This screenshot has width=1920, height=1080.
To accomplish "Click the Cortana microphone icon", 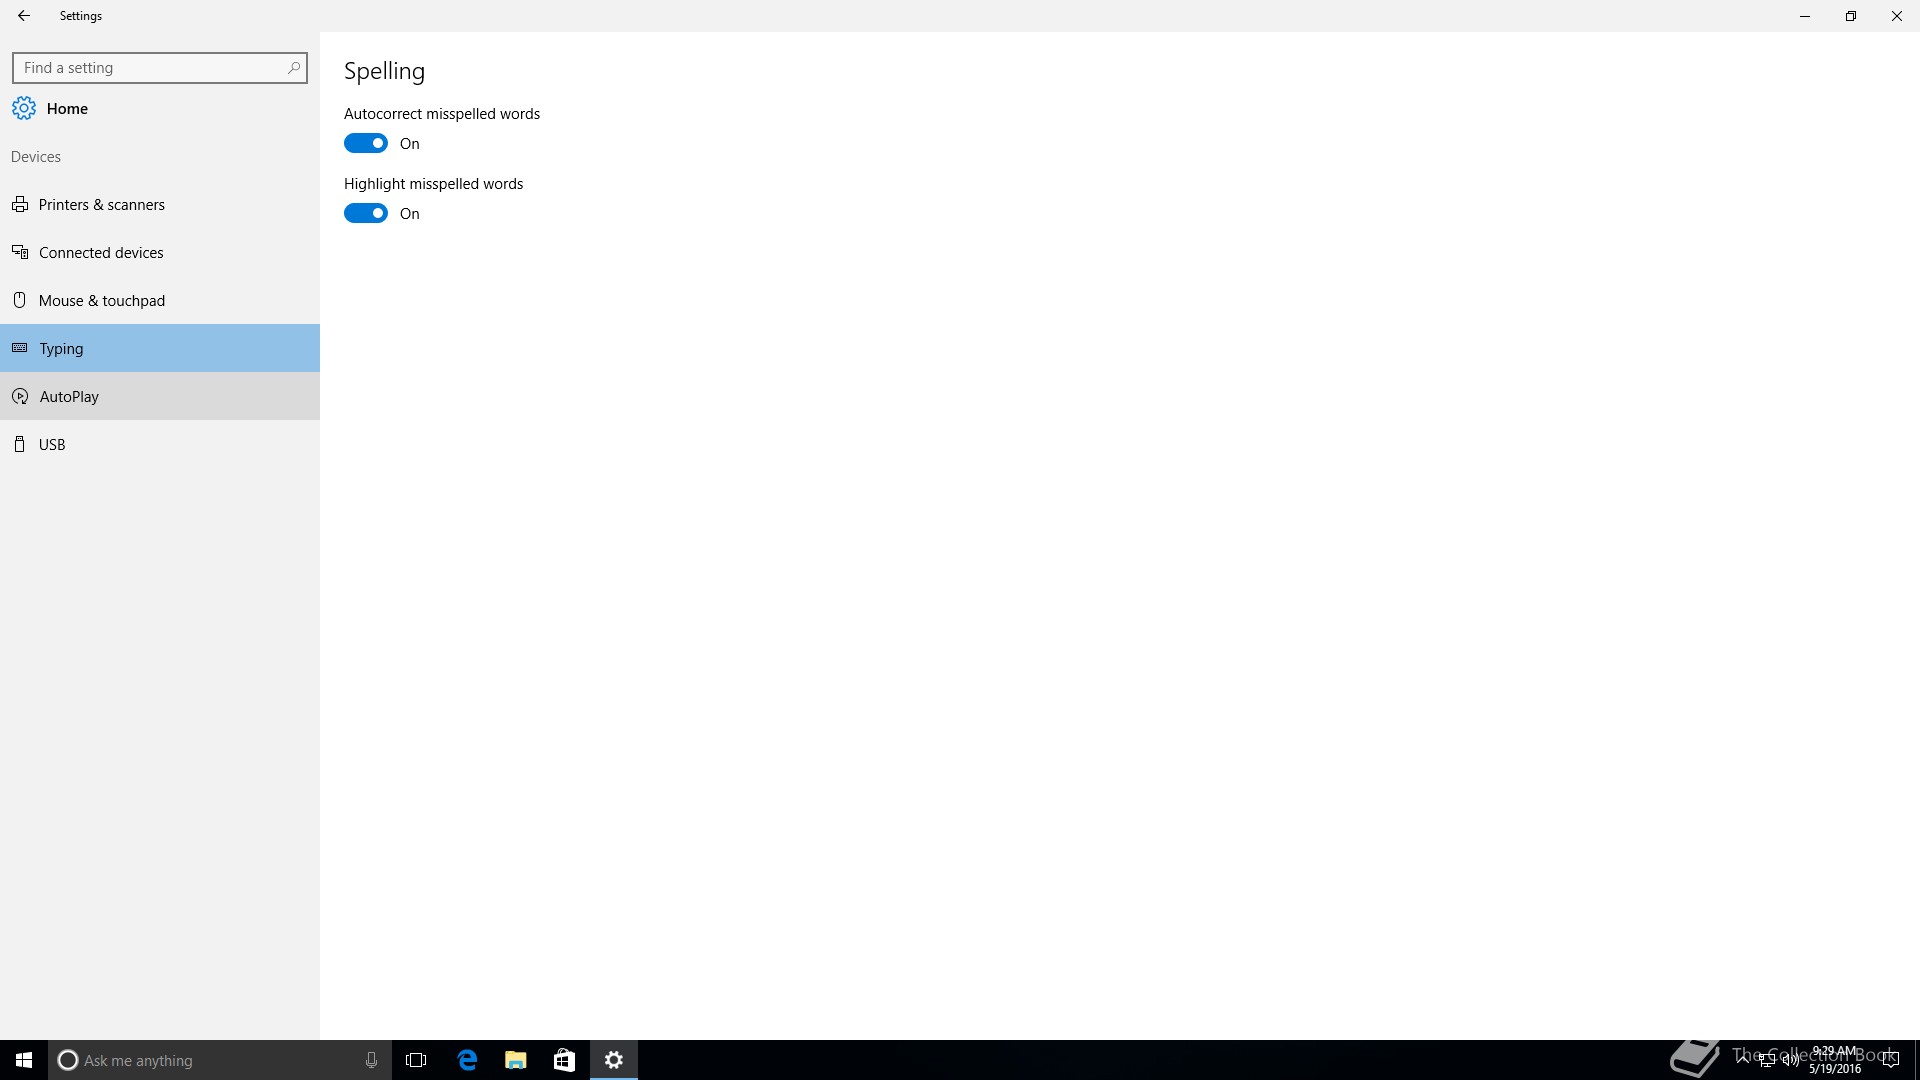I will coord(371,1060).
